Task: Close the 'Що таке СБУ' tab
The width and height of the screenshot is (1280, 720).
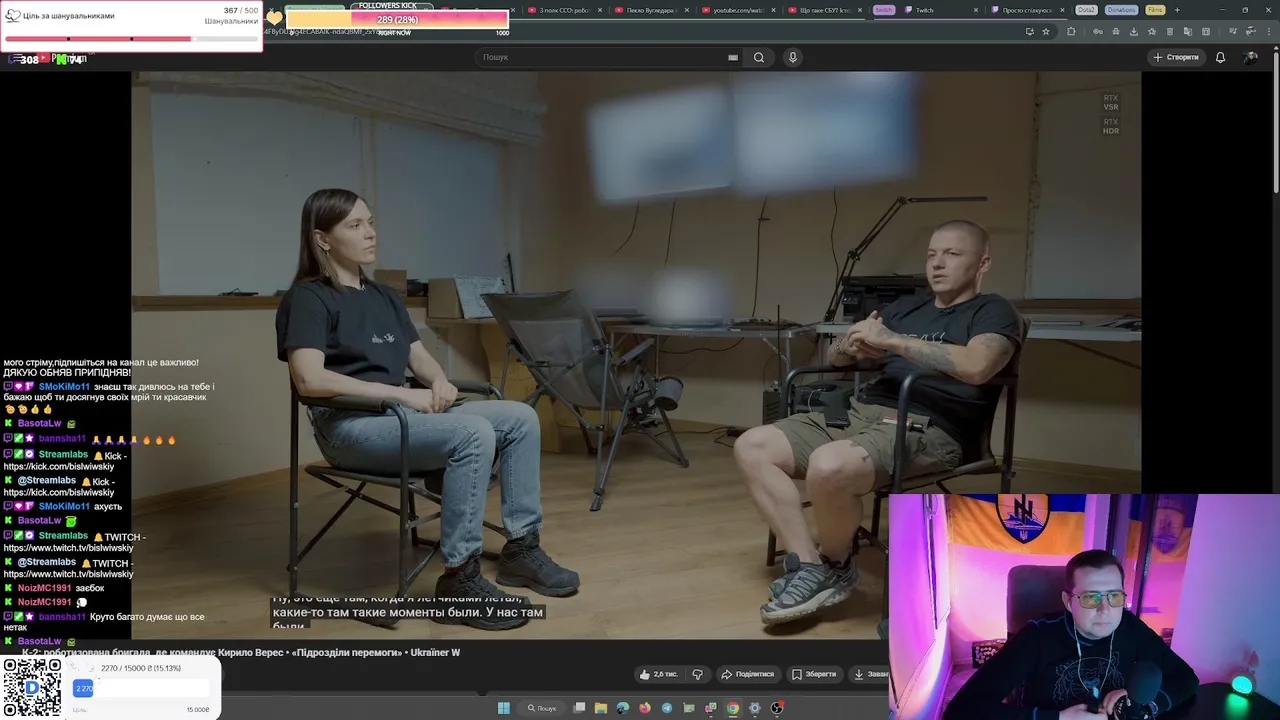Action: [x=859, y=10]
